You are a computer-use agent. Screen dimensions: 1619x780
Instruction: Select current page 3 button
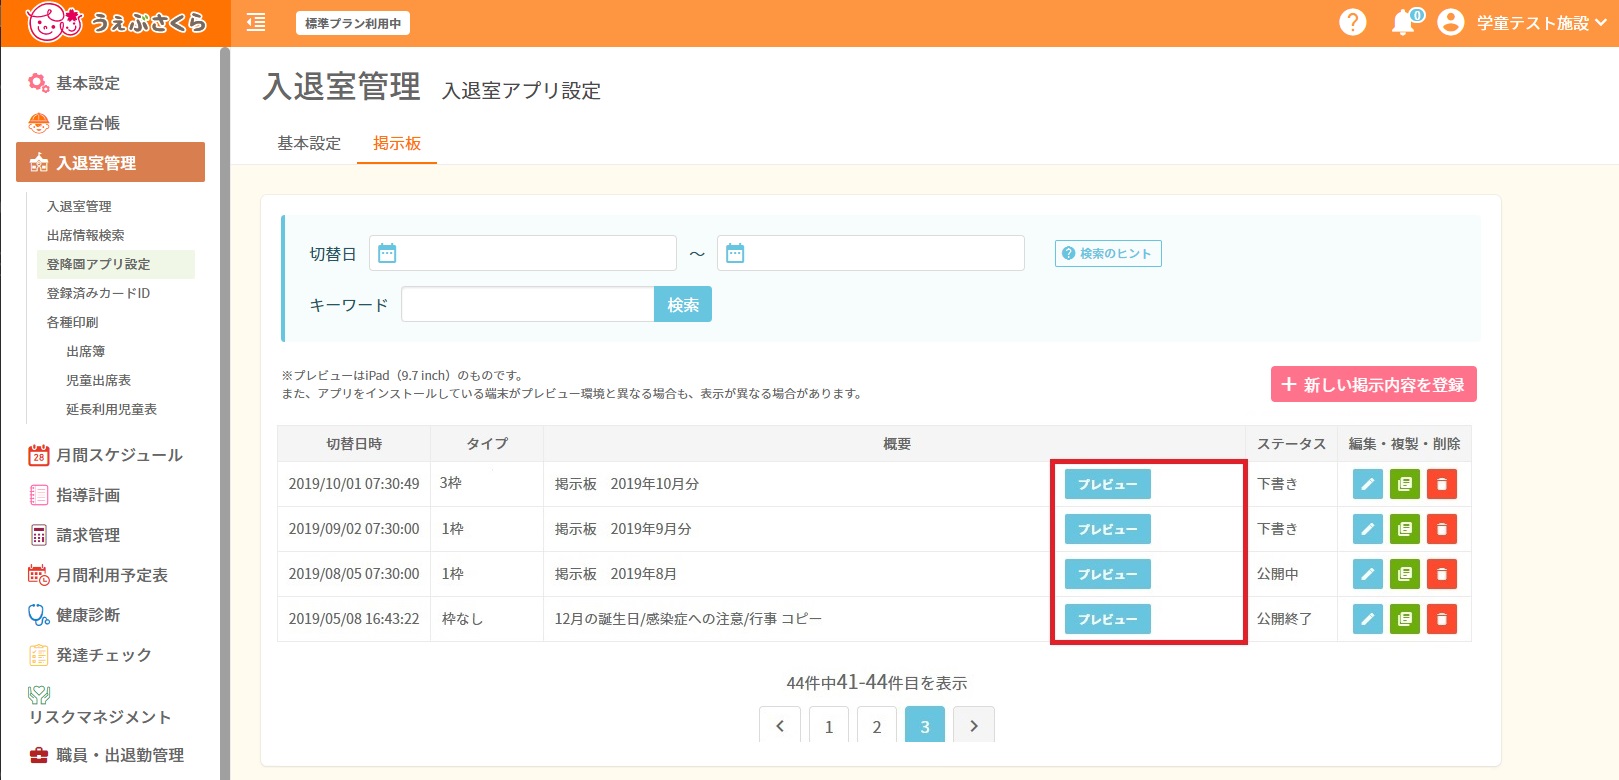925,725
